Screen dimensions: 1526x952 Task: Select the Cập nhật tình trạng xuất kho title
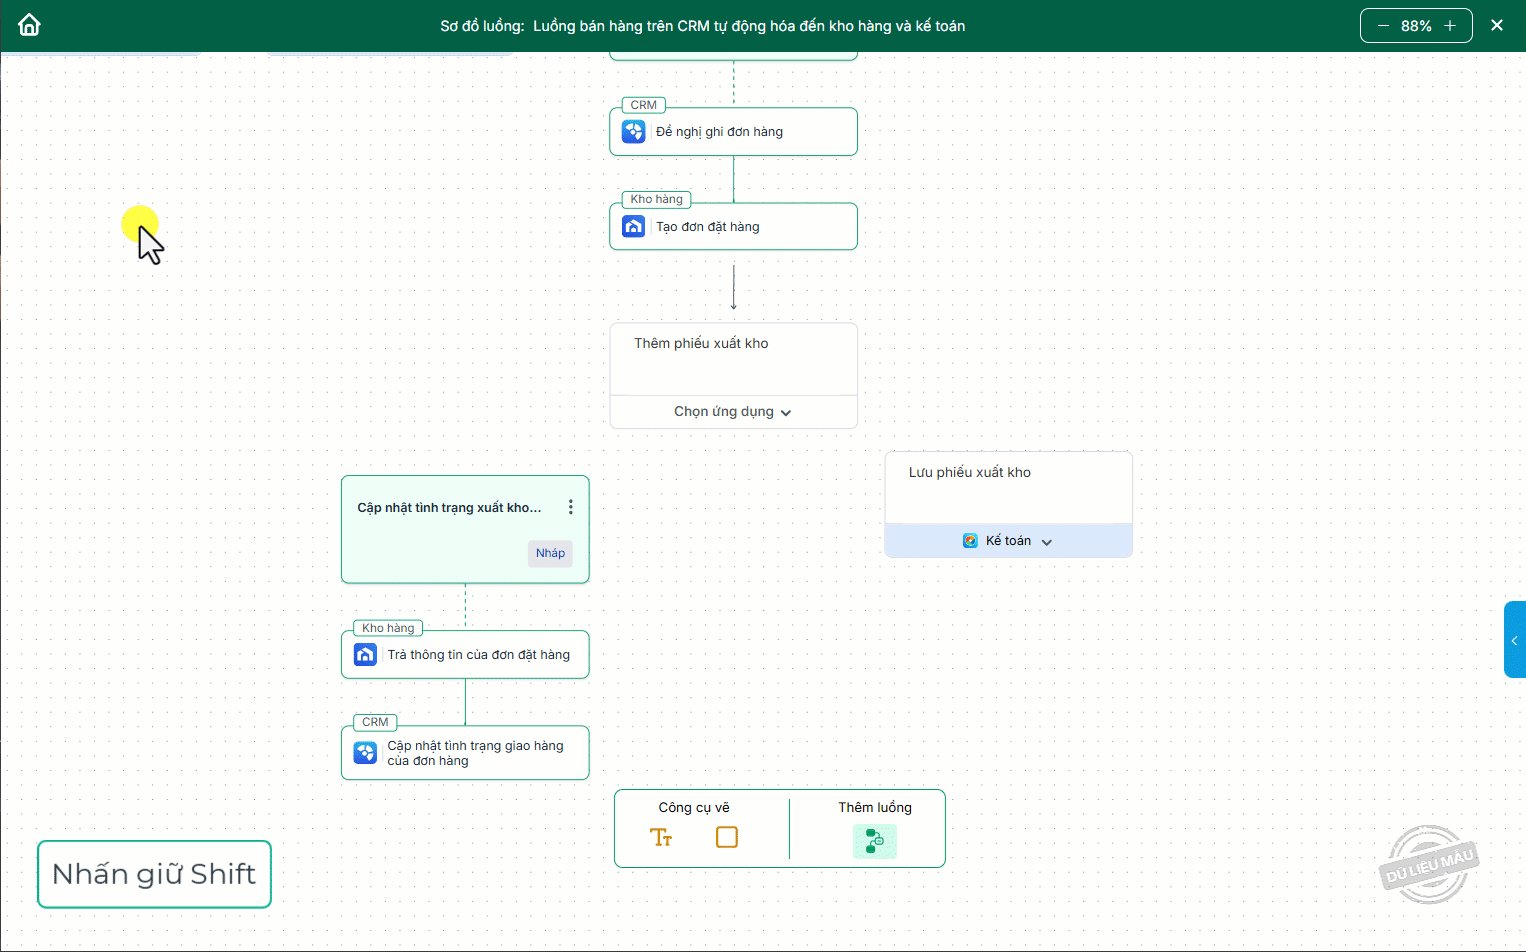[449, 508]
